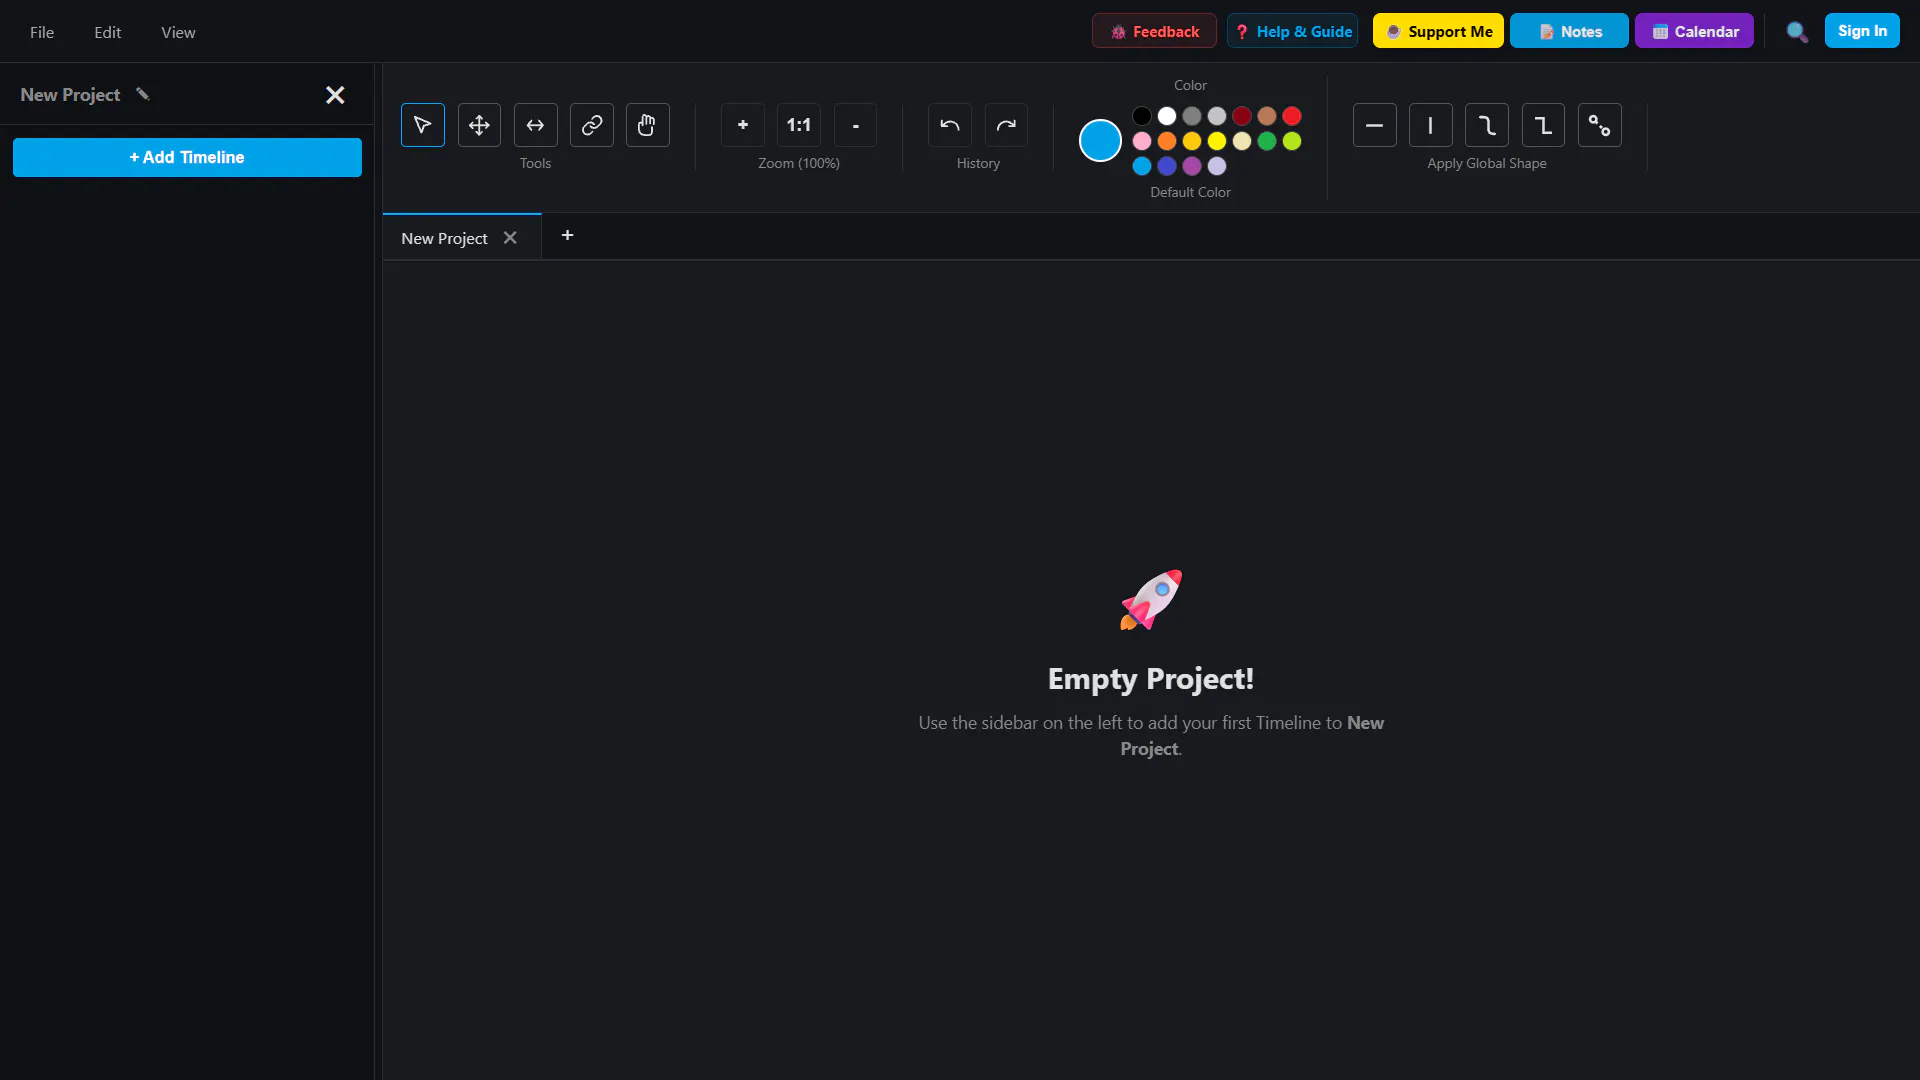The width and height of the screenshot is (1920, 1080).
Task: Zoom in with the plus button
Action: (x=743, y=125)
